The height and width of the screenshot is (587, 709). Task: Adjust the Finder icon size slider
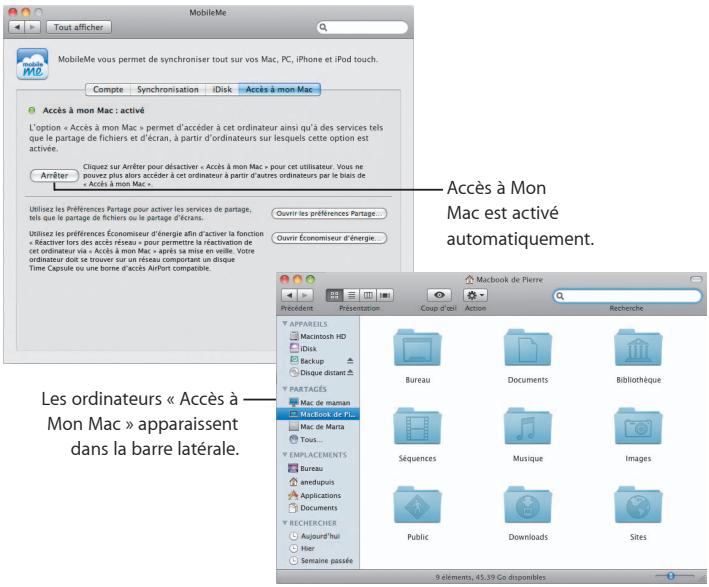[671, 576]
